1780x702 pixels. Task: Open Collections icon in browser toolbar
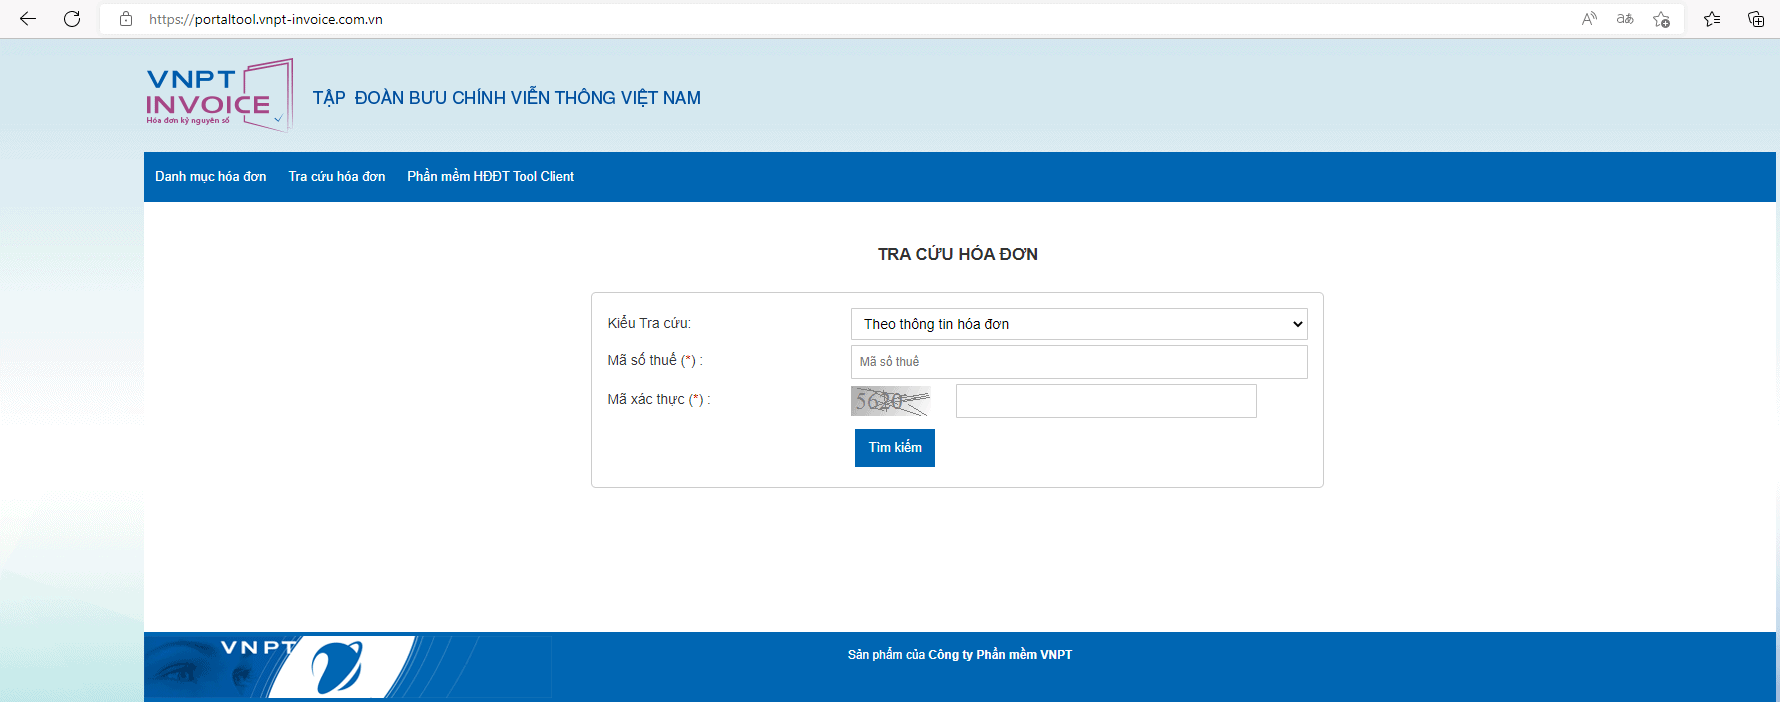[1755, 19]
